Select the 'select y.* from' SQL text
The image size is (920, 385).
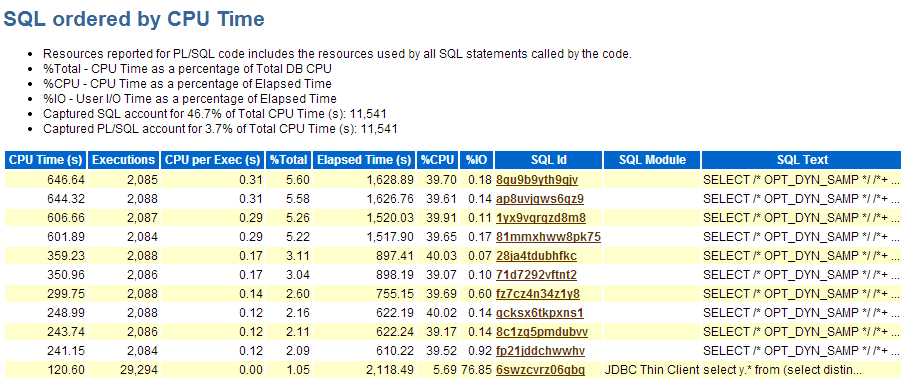[x=783, y=370]
